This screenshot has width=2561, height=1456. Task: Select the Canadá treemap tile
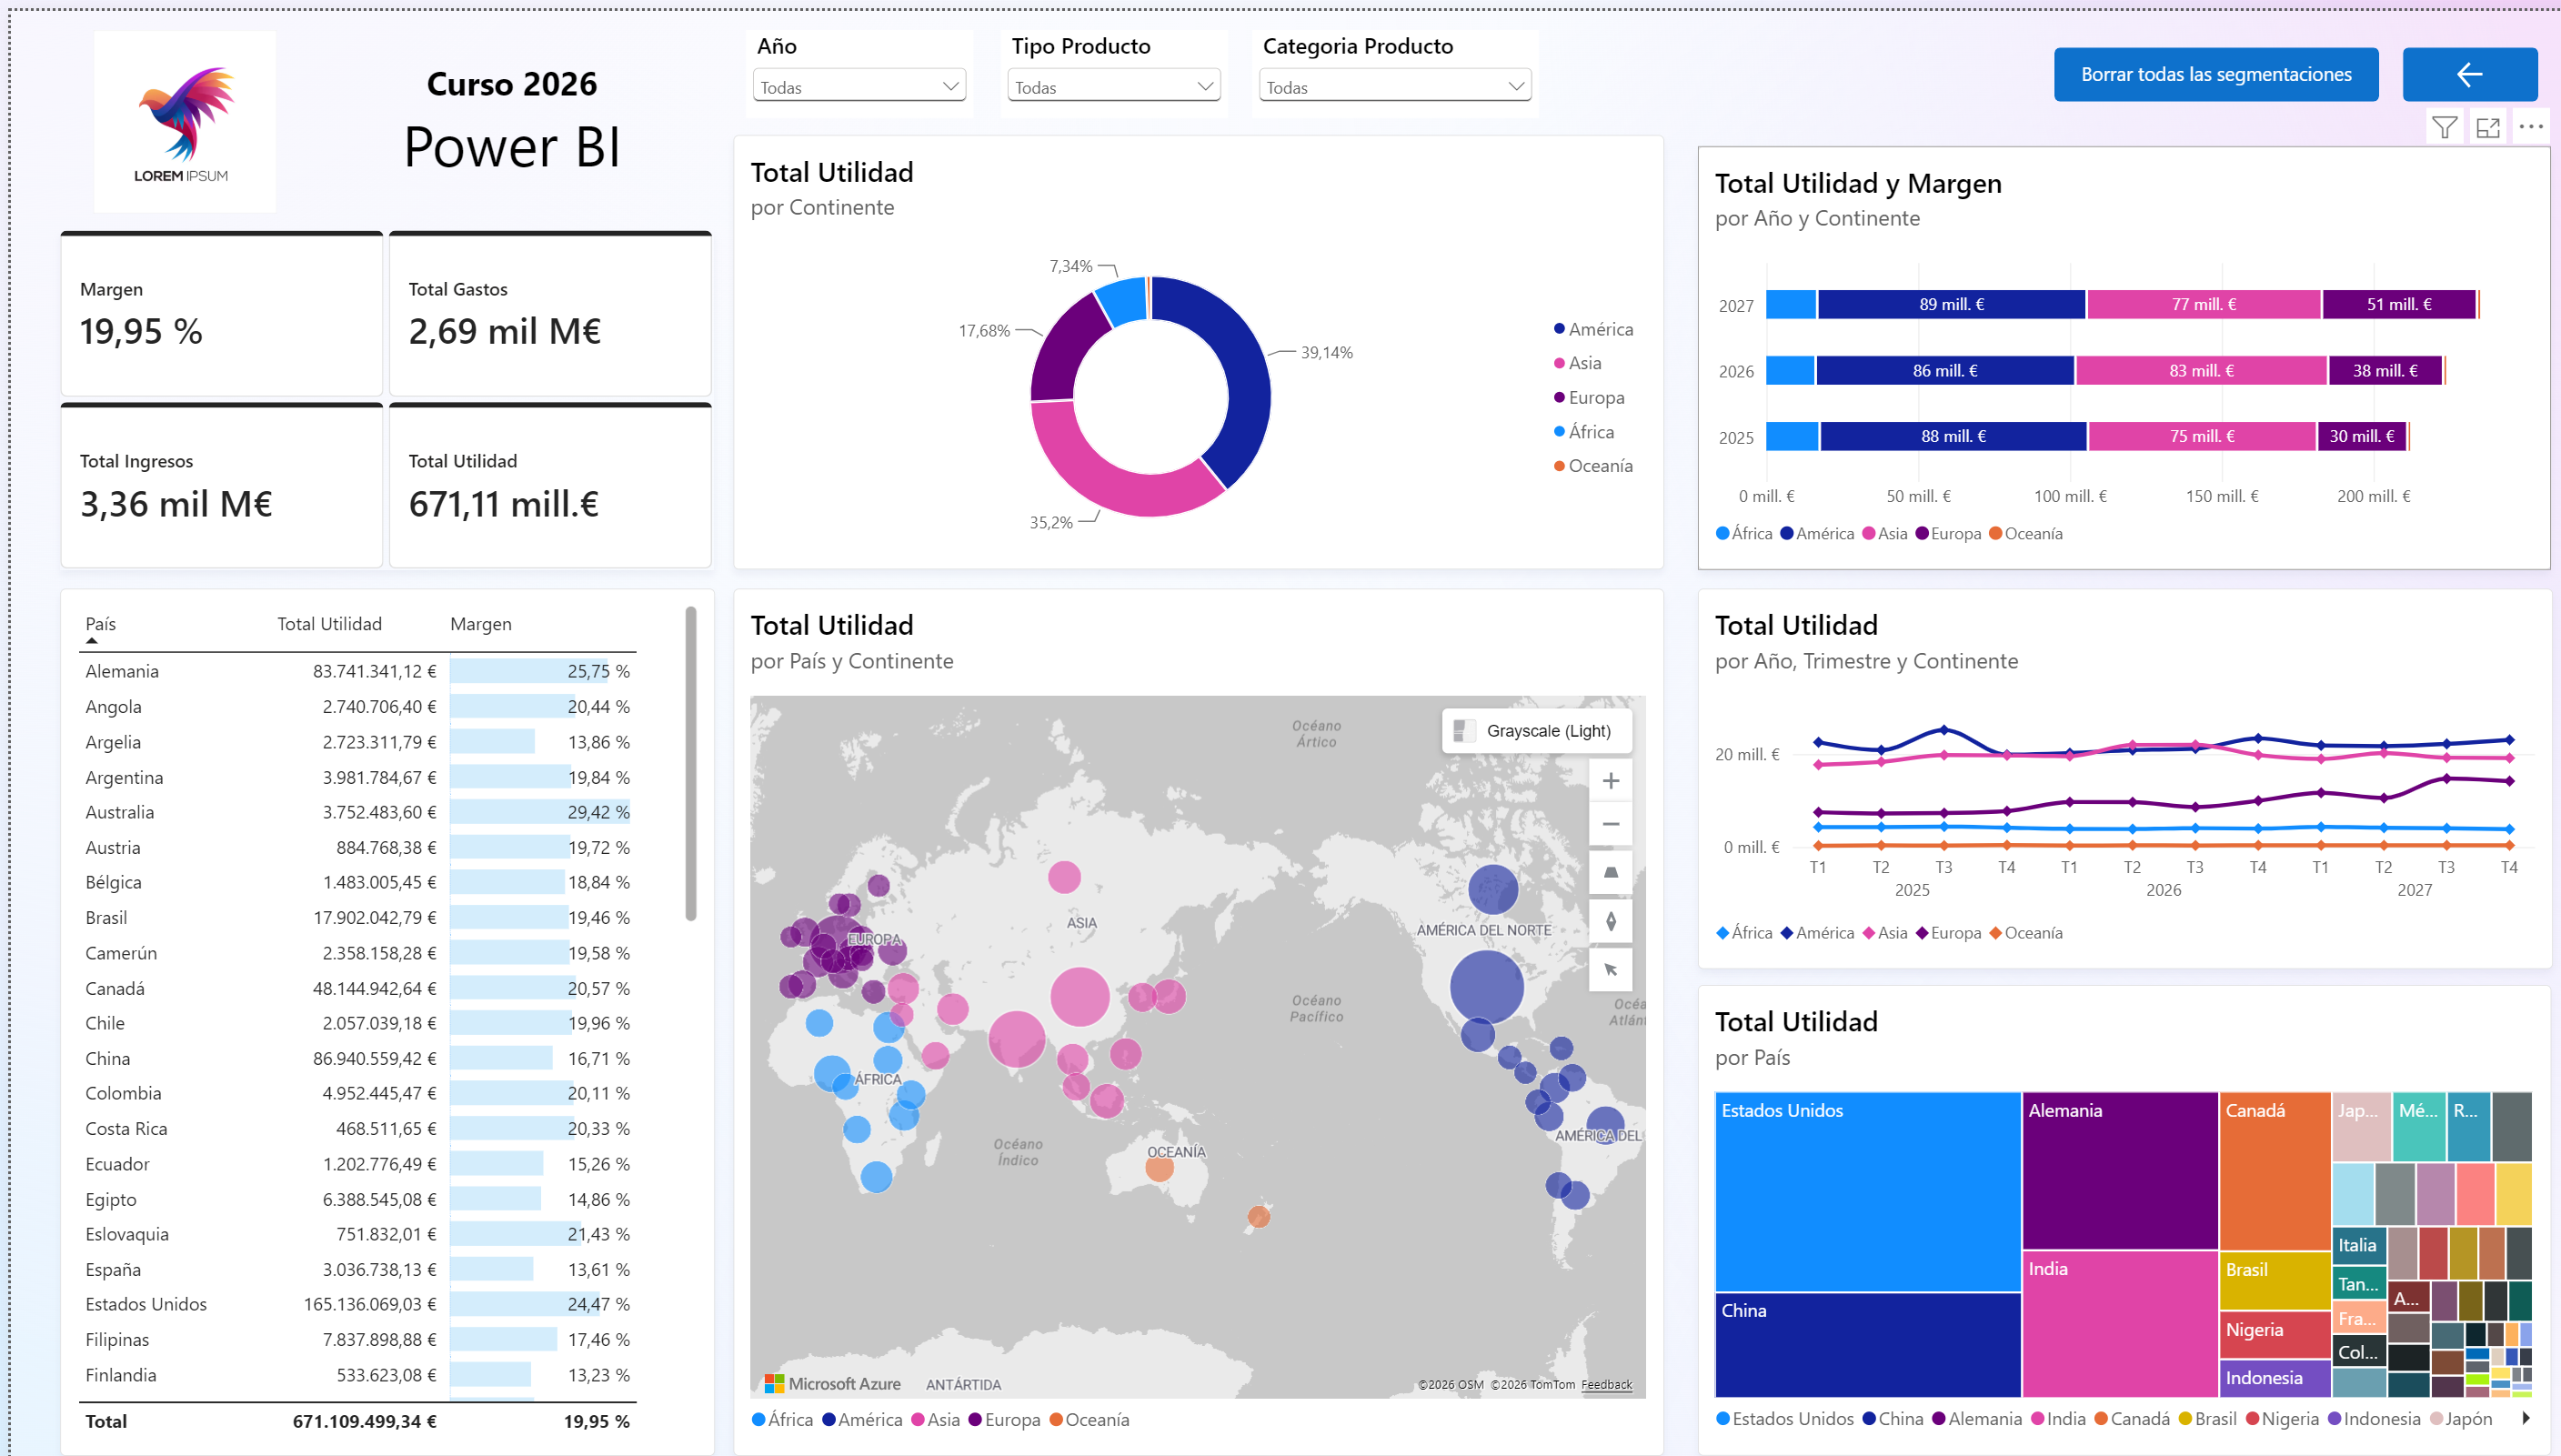(2275, 1171)
